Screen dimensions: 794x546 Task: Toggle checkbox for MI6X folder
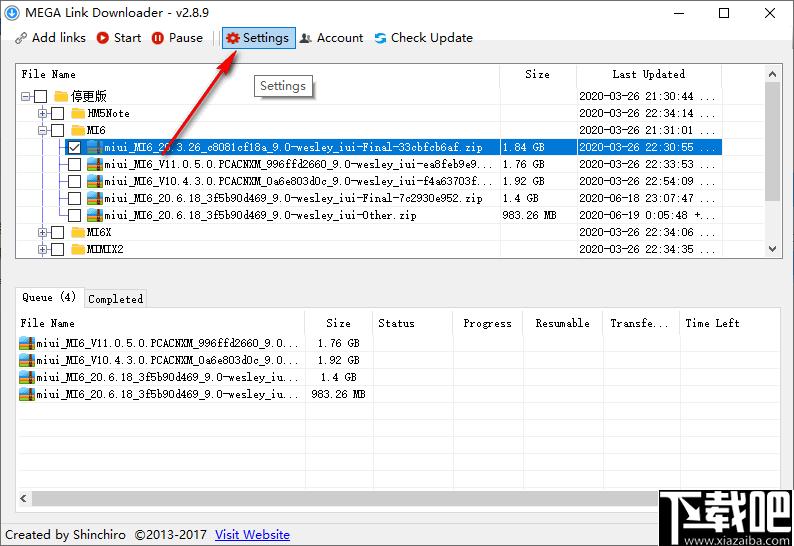coord(58,232)
